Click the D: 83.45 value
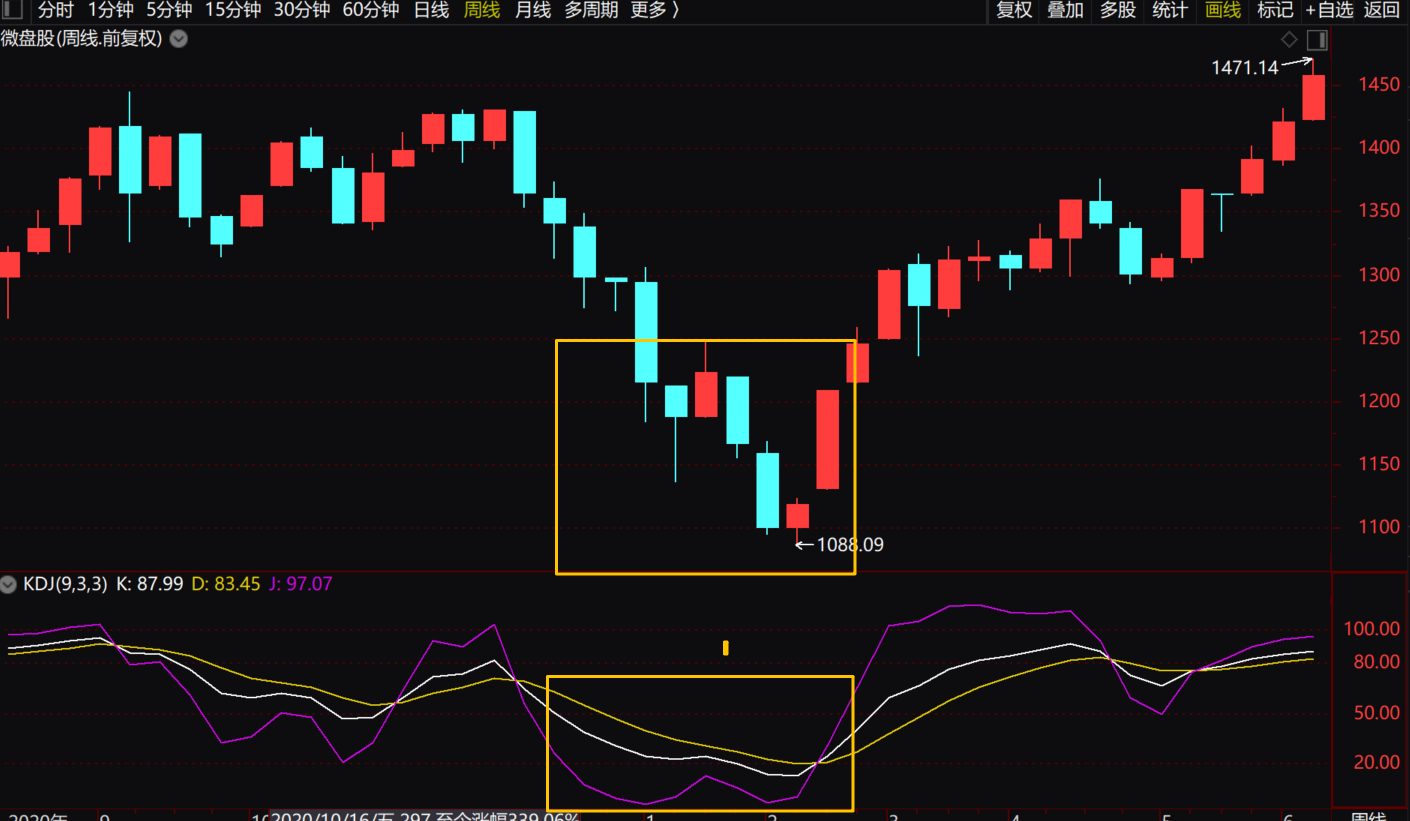1410x821 pixels. (226, 583)
